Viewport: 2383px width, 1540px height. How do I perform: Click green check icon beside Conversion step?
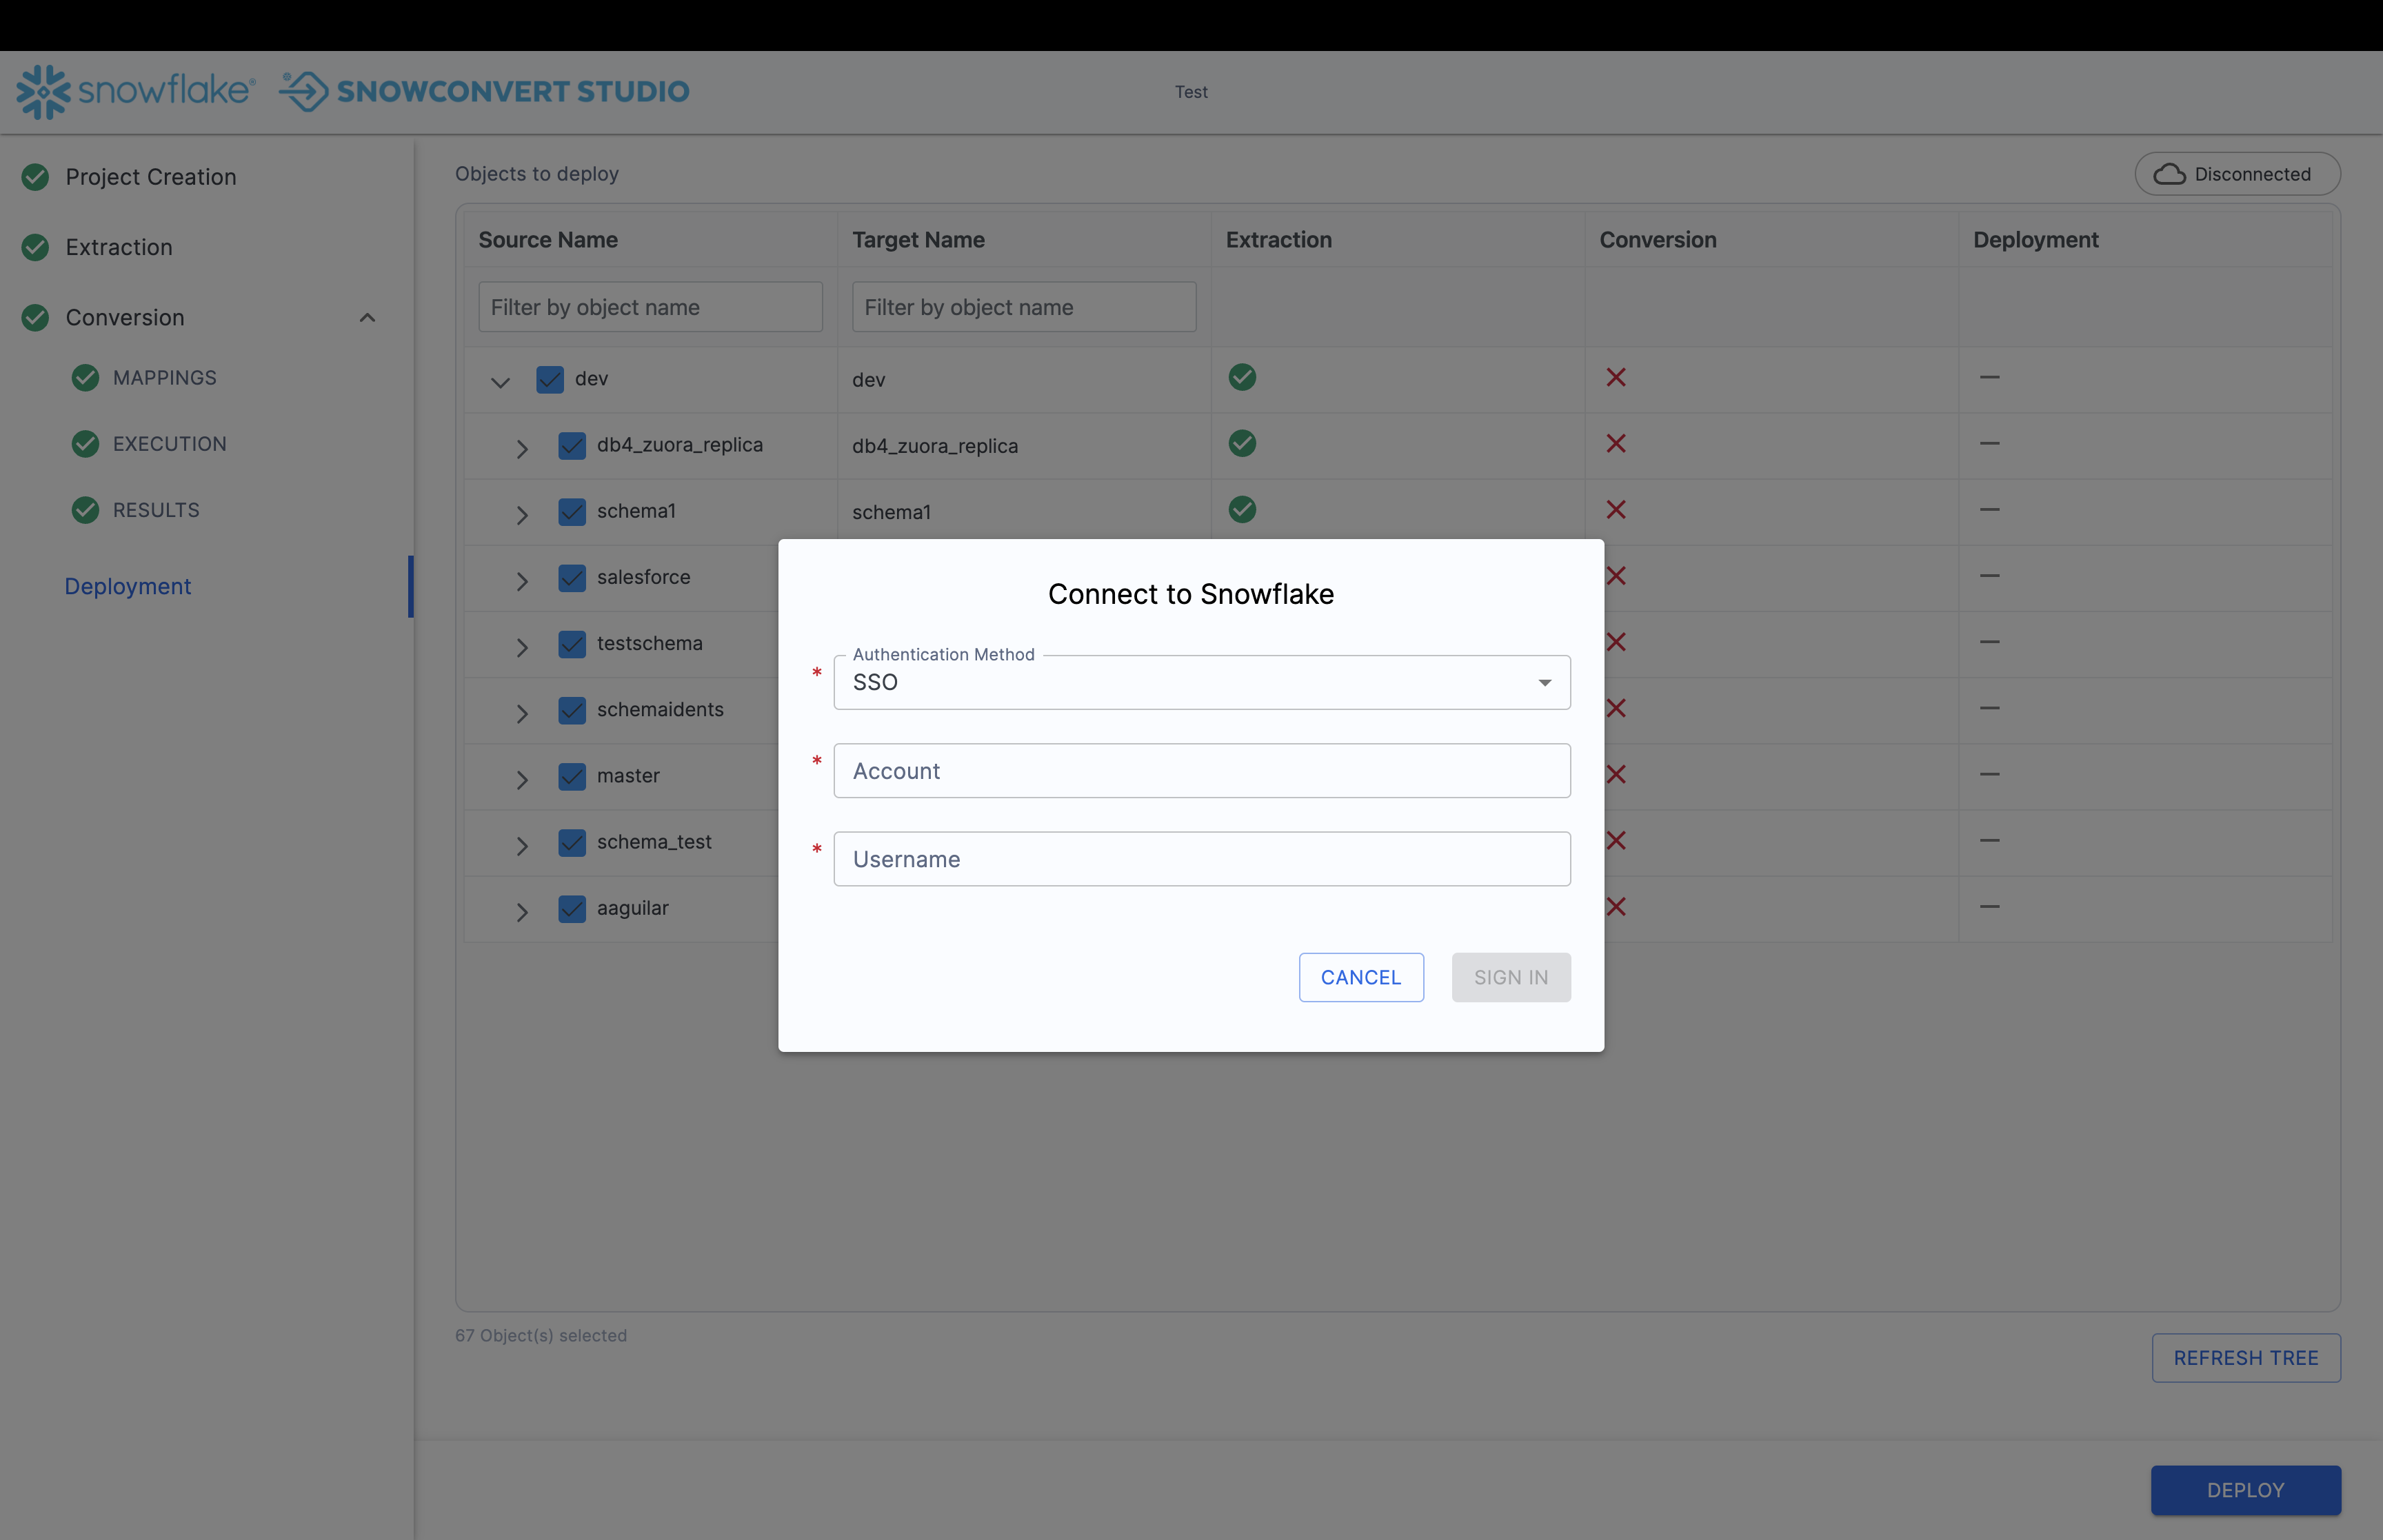click(x=35, y=318)
